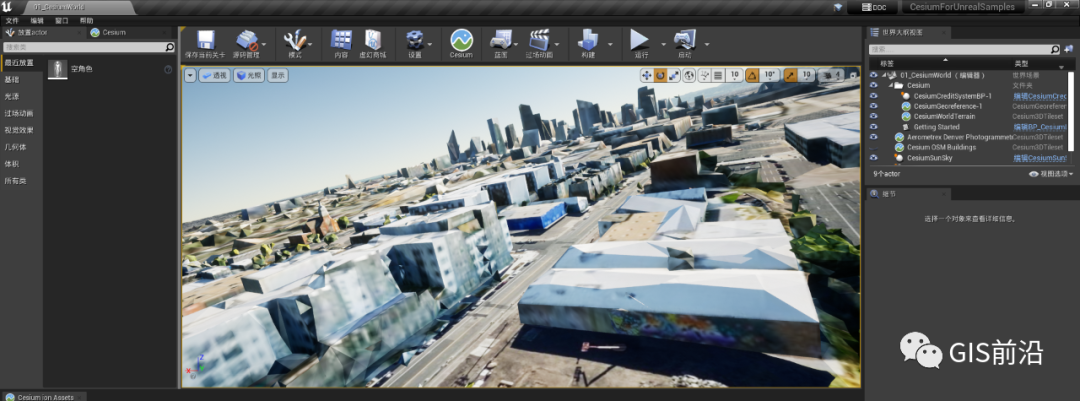This screenshot has height=401, width=1080.
Task: Open the Cesium panel toolbar button
Action: pyautogui.click(x=461, y=44)
